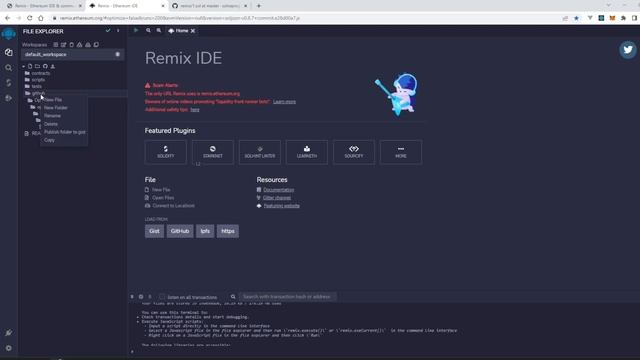
Task: Open the More plugins button
Action: pos(401,152)
